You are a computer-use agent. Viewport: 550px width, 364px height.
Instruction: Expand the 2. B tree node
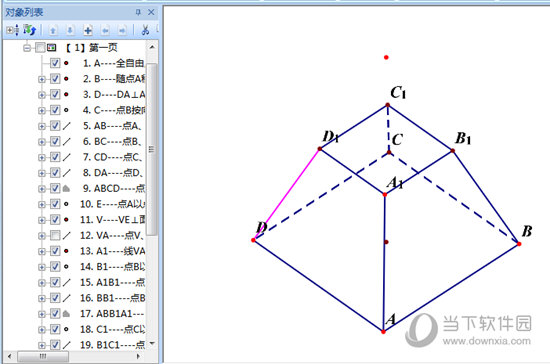point(42,79)
